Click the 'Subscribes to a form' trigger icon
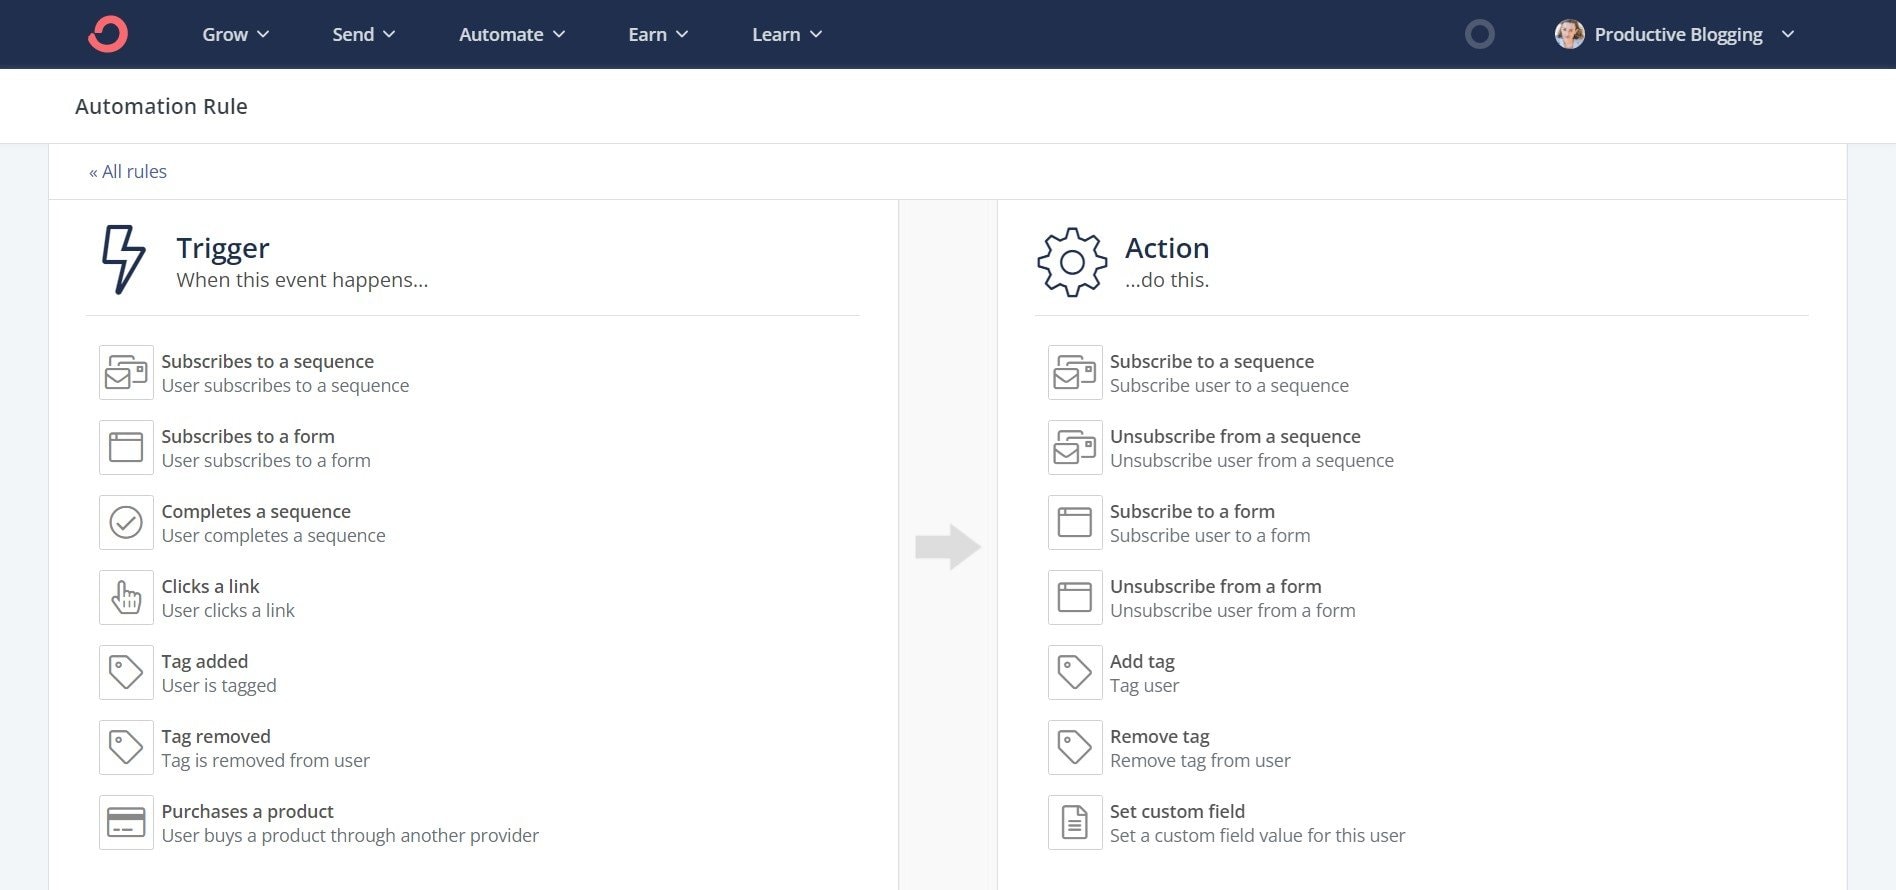 point(126,447)
